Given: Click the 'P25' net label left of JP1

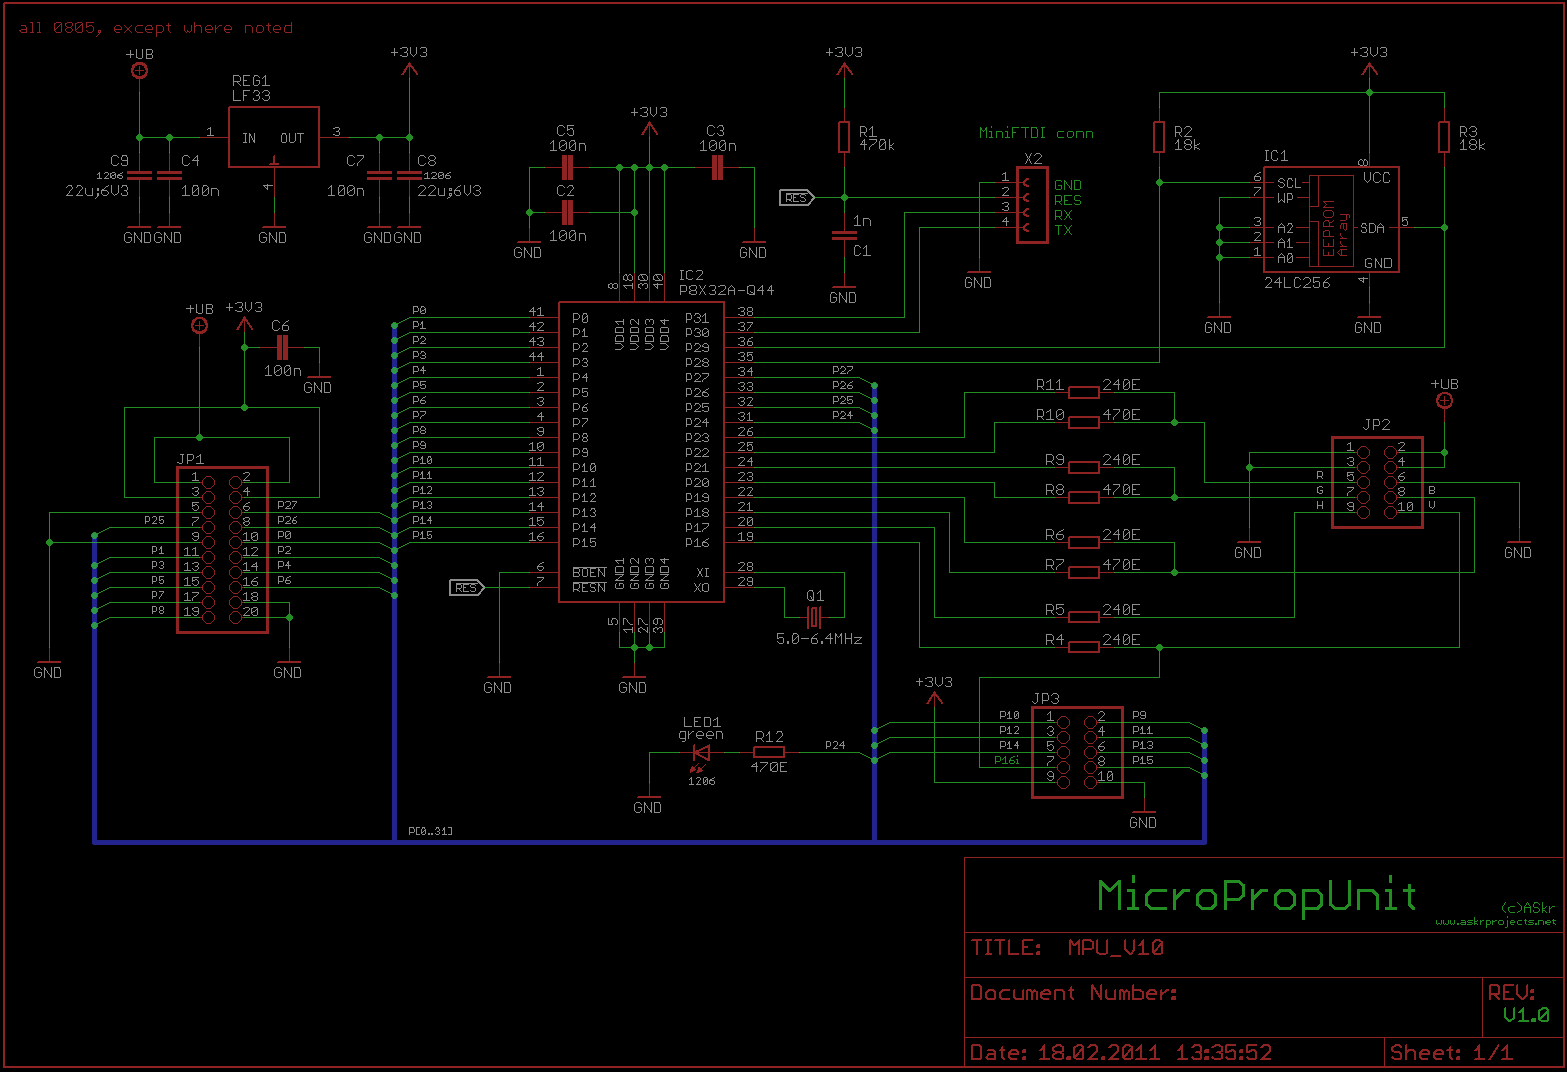Looking at the screenshot, I should [x=154, y=521].
